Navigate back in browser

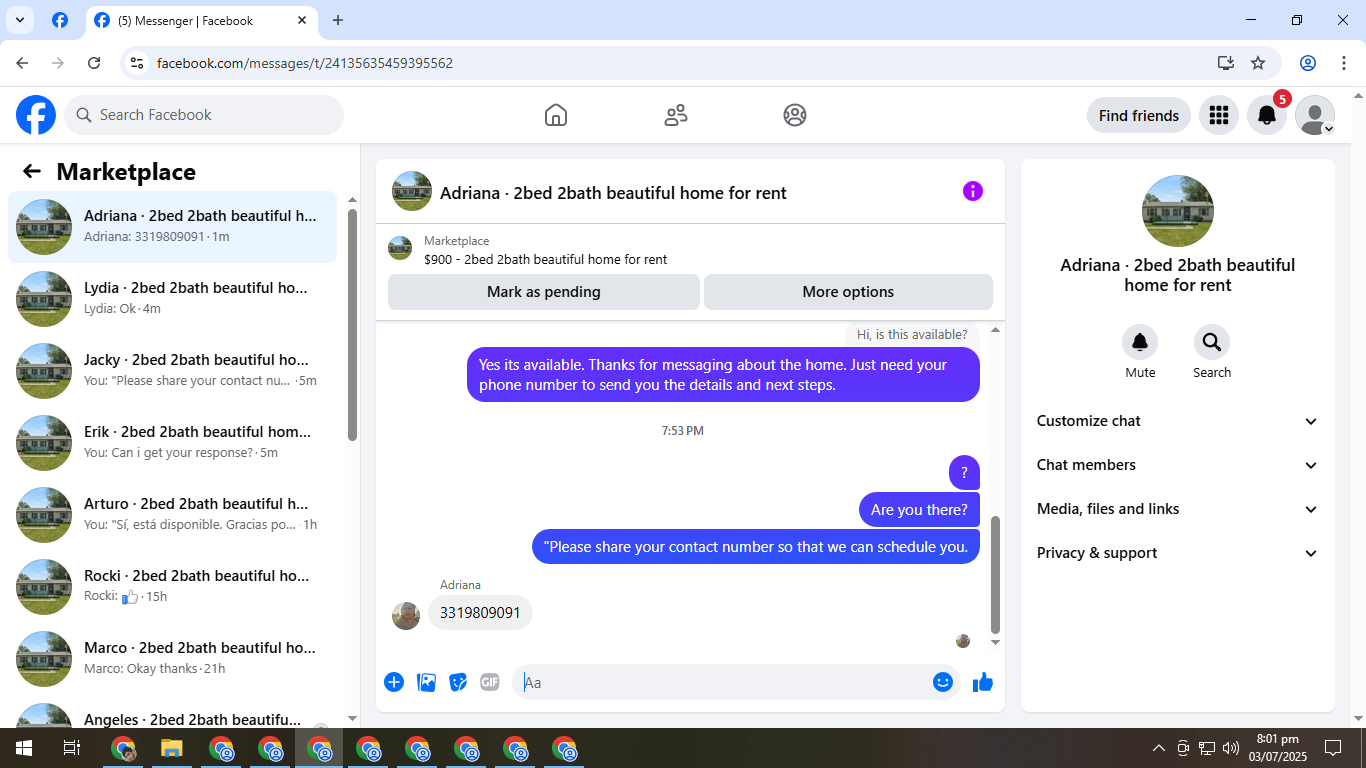tap(23, 63)
